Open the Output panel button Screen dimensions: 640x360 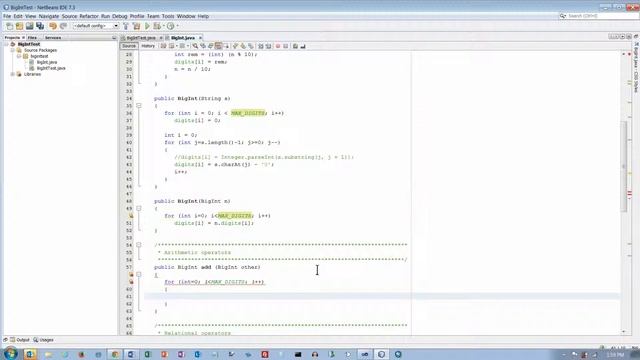[x=20, y=340]
